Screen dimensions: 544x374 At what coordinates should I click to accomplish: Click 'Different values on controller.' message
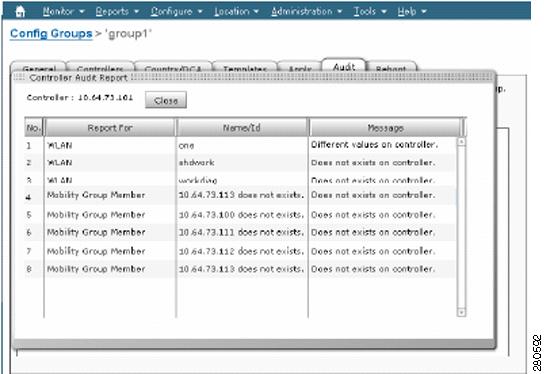pyautogui.click(x=374, y=145)
